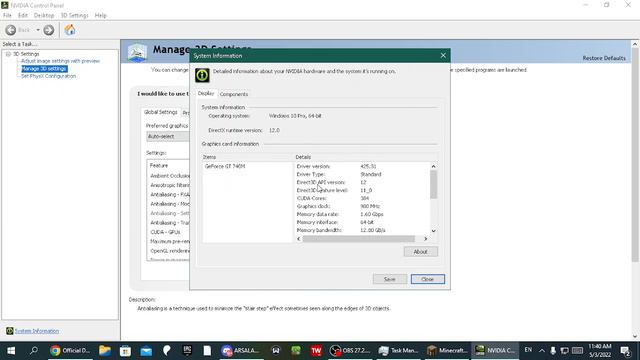The image size is (640, 360).
Task: Select Adjust image settings with preview
Action: coord(60,61)
